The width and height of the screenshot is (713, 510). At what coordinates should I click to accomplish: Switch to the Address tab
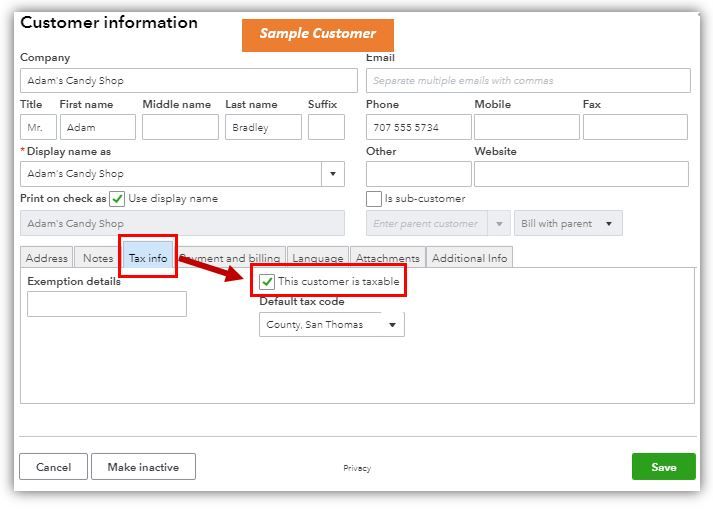46,258
